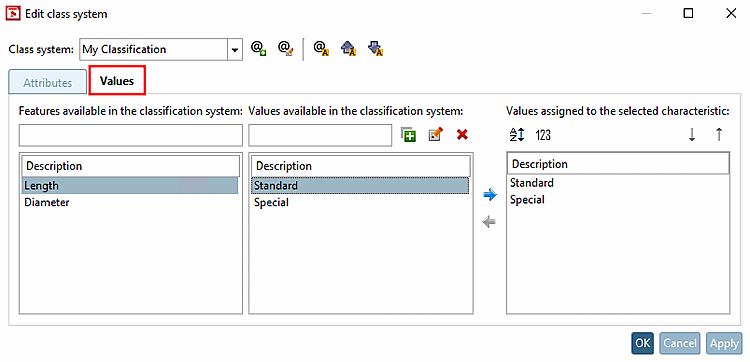The image size is (750, 362).
Task: Click Description header in assigned values list
Action: [618, 164]
